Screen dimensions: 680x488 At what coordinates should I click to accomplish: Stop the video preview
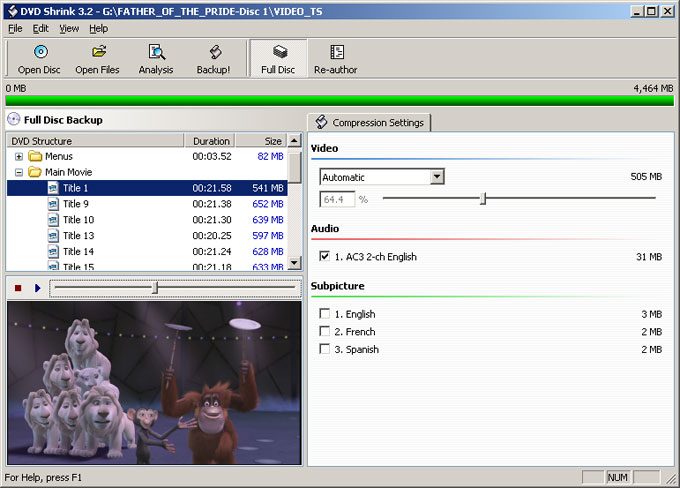click(18, 288)
